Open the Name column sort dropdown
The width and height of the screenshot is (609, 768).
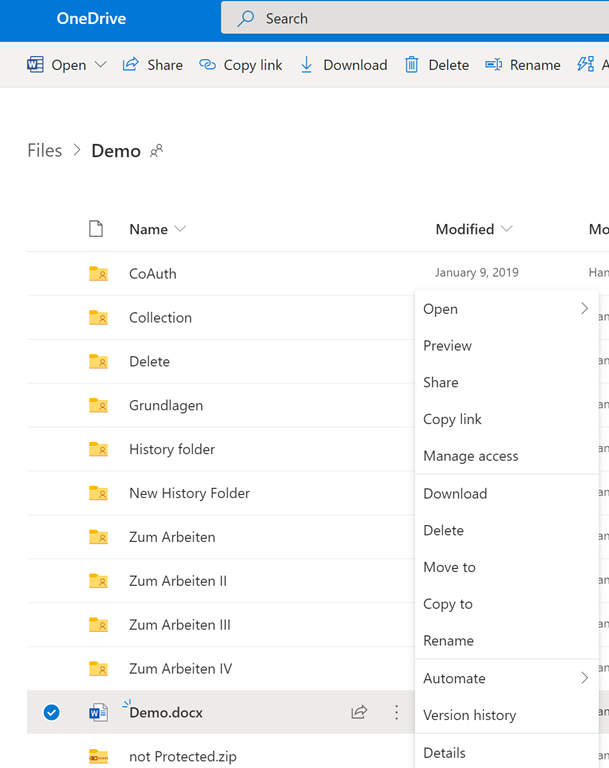point(180,229)
